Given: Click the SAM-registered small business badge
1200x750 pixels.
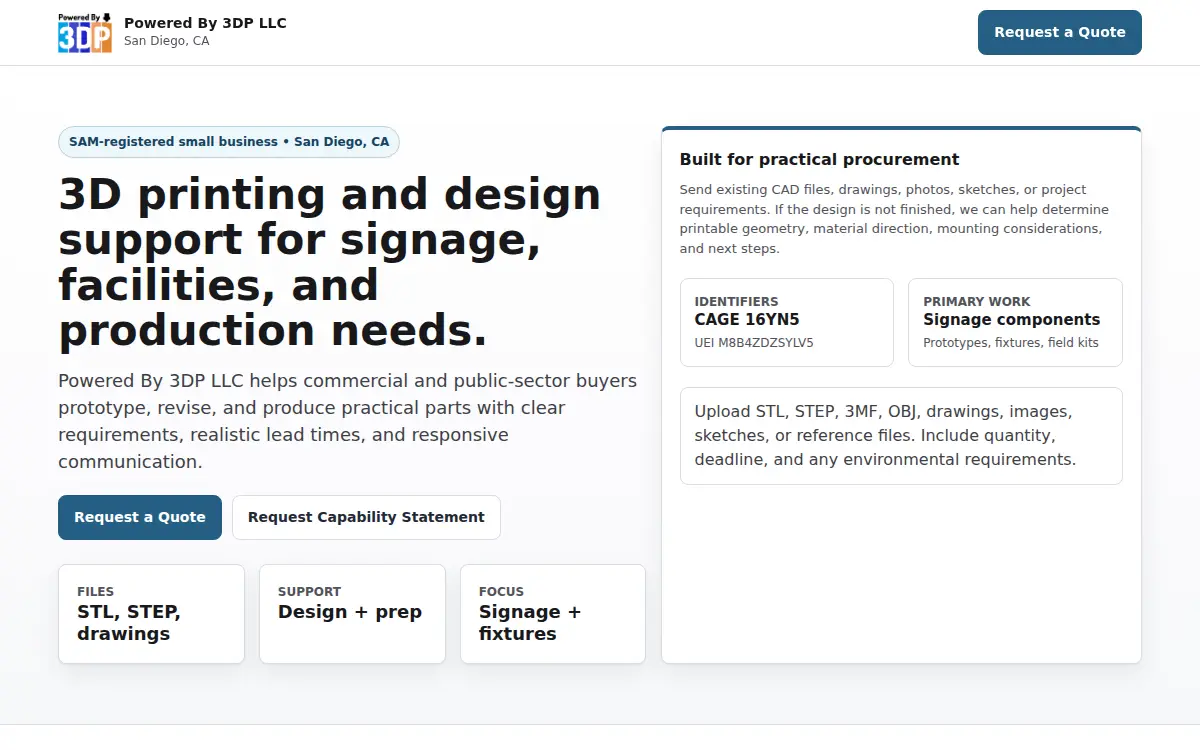Looking at the screenshot, I should [229, 142].
